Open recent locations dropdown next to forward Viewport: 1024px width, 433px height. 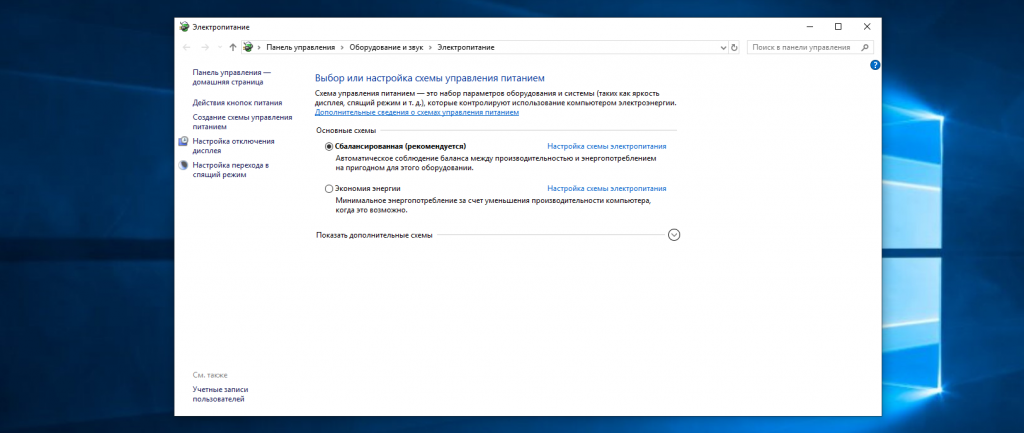(x=219, y=48)
